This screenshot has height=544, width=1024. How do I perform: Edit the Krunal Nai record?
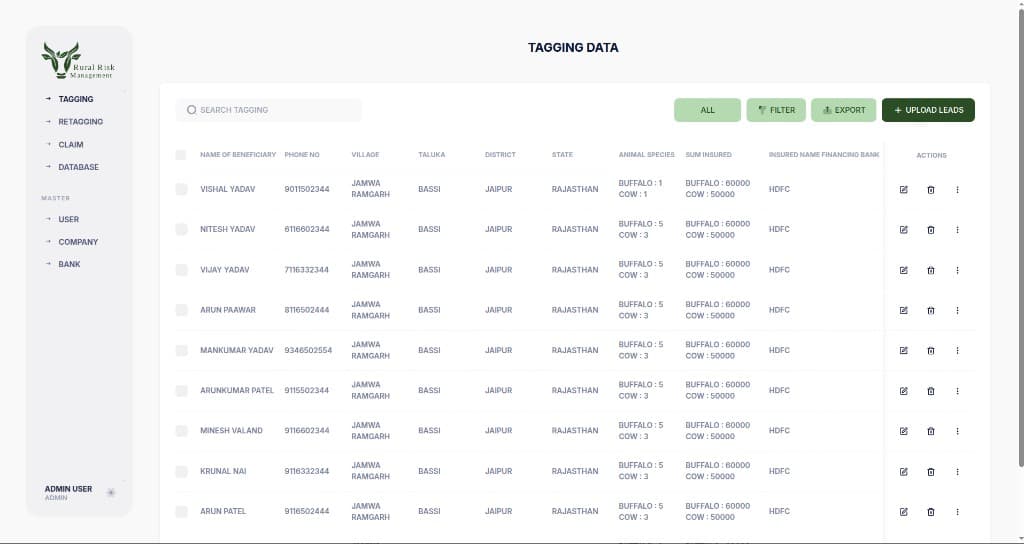pyautogui.click(x=904, y=472)
